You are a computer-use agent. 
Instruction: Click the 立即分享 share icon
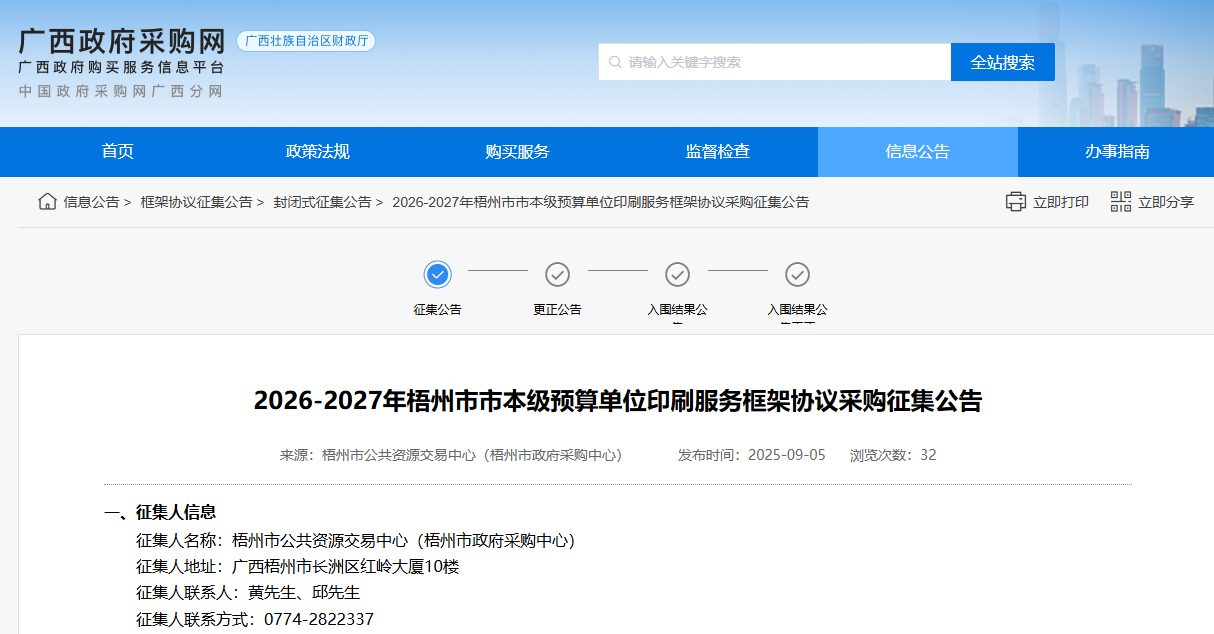pyautogui.click(x=1120, y=201)
